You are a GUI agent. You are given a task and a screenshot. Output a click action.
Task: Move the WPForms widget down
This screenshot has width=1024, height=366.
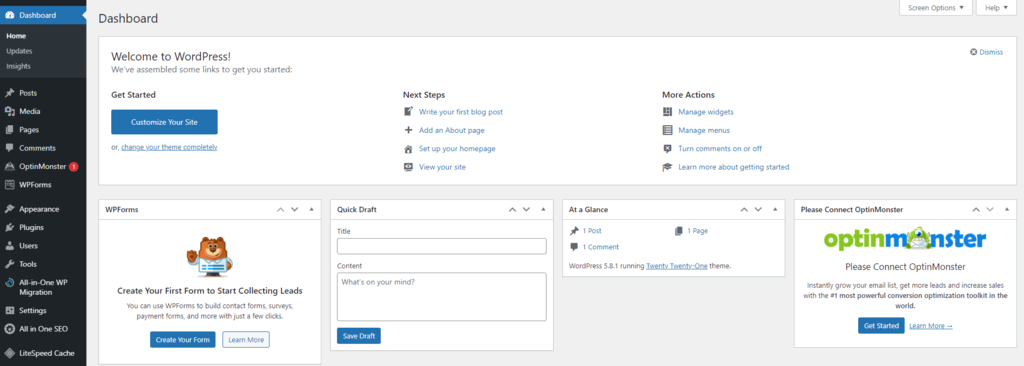[295, 209]
